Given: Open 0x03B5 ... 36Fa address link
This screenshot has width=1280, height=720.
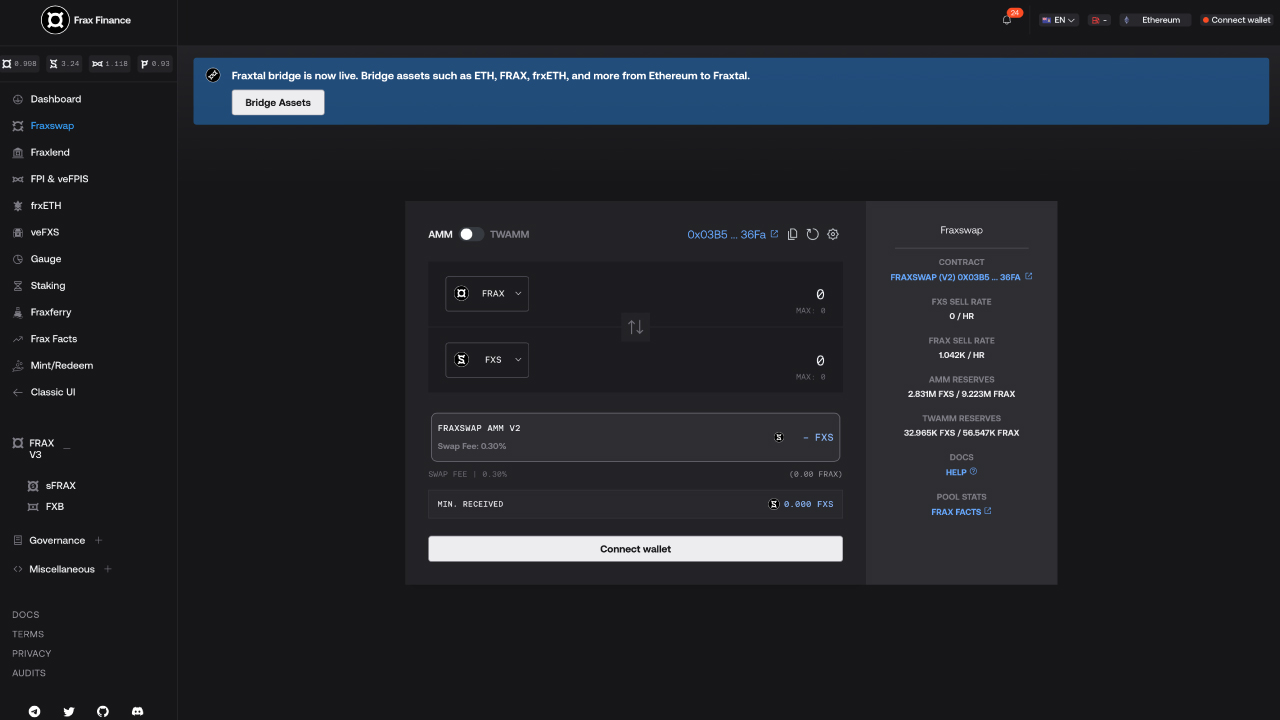Looking at the screenshot, I should coord(732,234).
